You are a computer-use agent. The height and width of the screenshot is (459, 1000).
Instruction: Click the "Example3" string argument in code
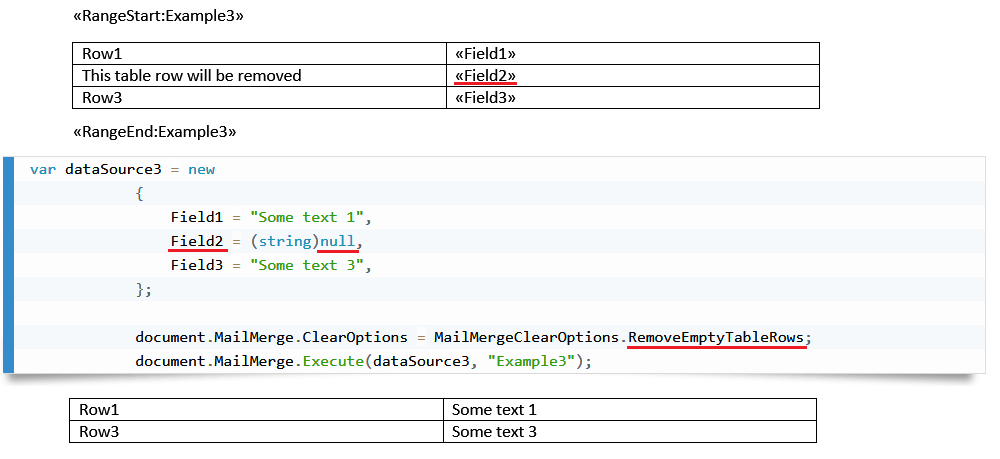pyautogui.click(x=530, y=361)
